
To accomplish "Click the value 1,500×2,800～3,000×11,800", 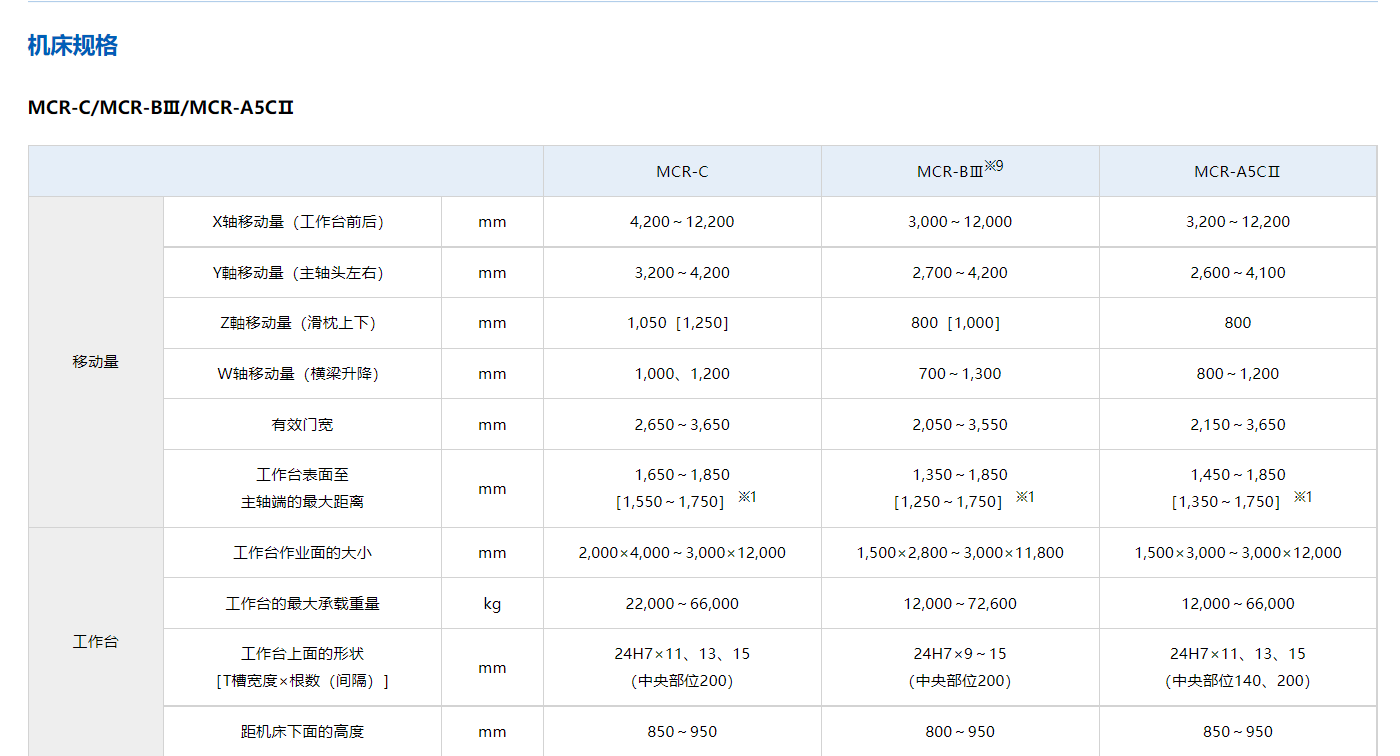I will click(x=960, y=552).
